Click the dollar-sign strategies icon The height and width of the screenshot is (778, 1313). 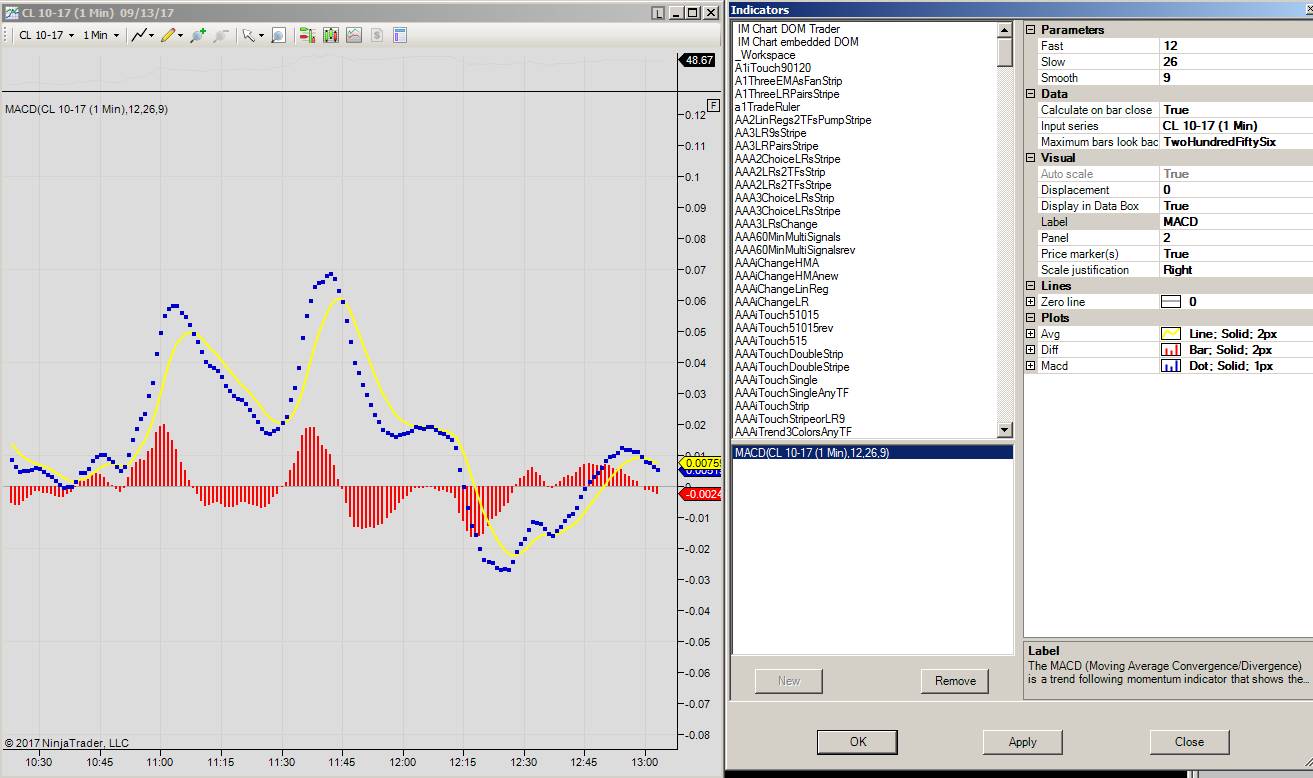click(x=377, y=35)
